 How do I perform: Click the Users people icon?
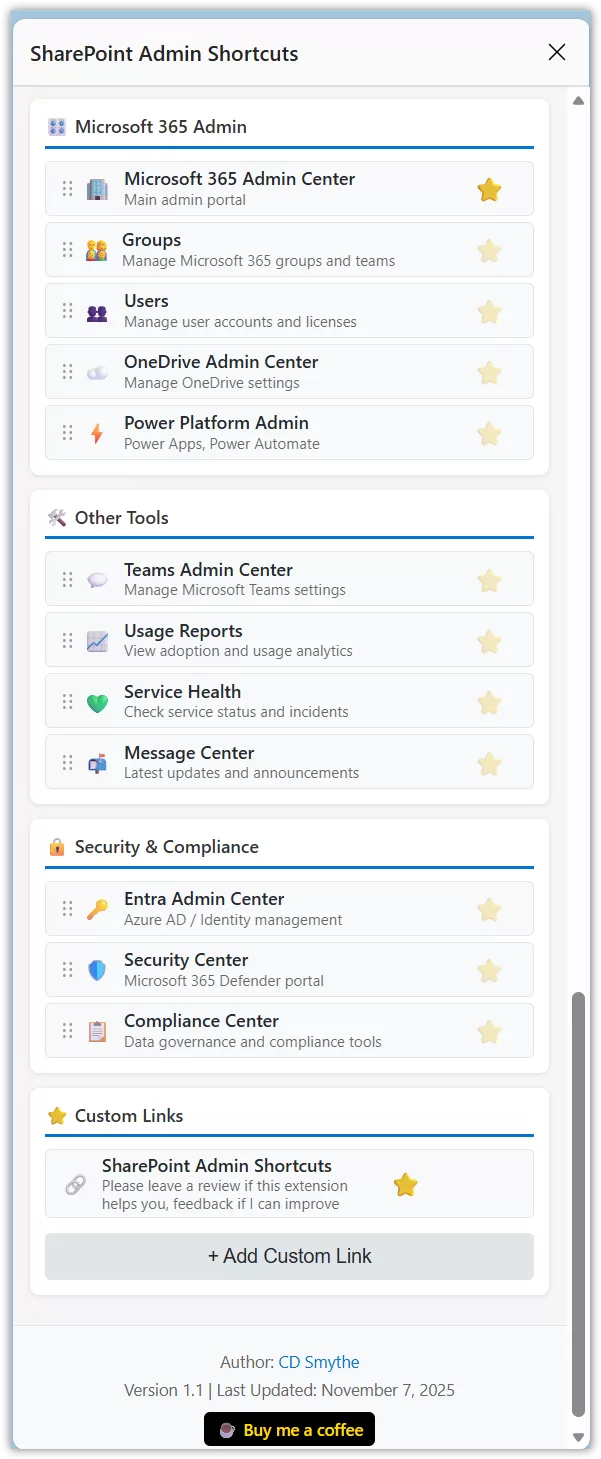(96, 310)
